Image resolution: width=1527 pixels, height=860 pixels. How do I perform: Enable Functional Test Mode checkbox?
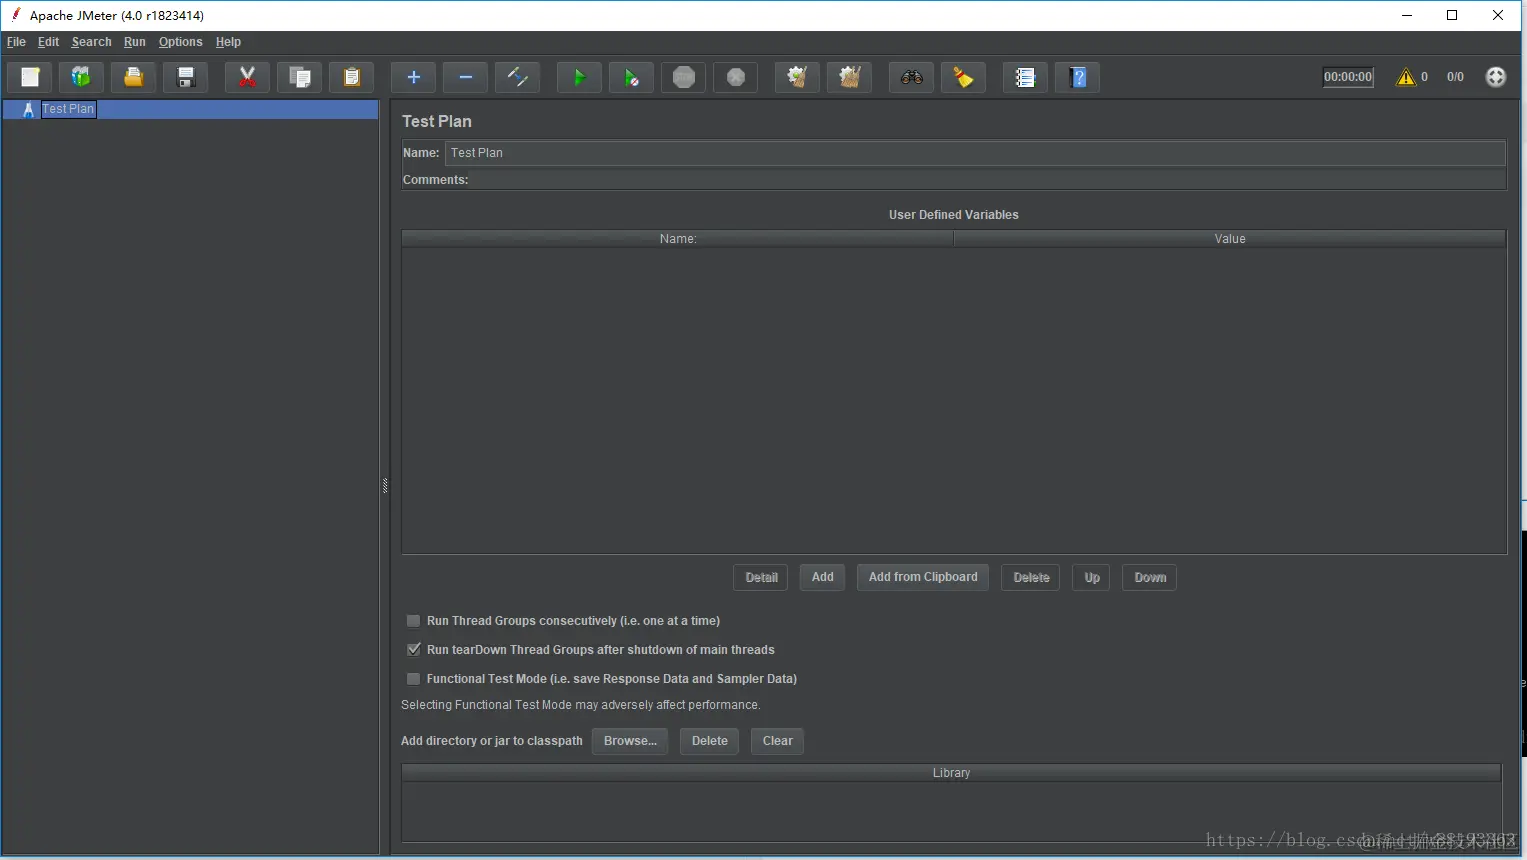point(413,679)
